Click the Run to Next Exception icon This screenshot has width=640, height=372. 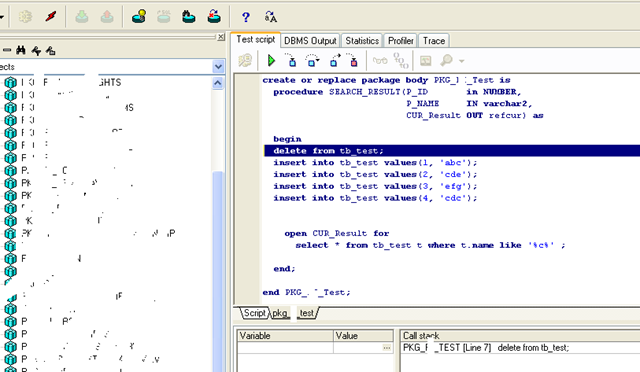click(x=353, y=60)
